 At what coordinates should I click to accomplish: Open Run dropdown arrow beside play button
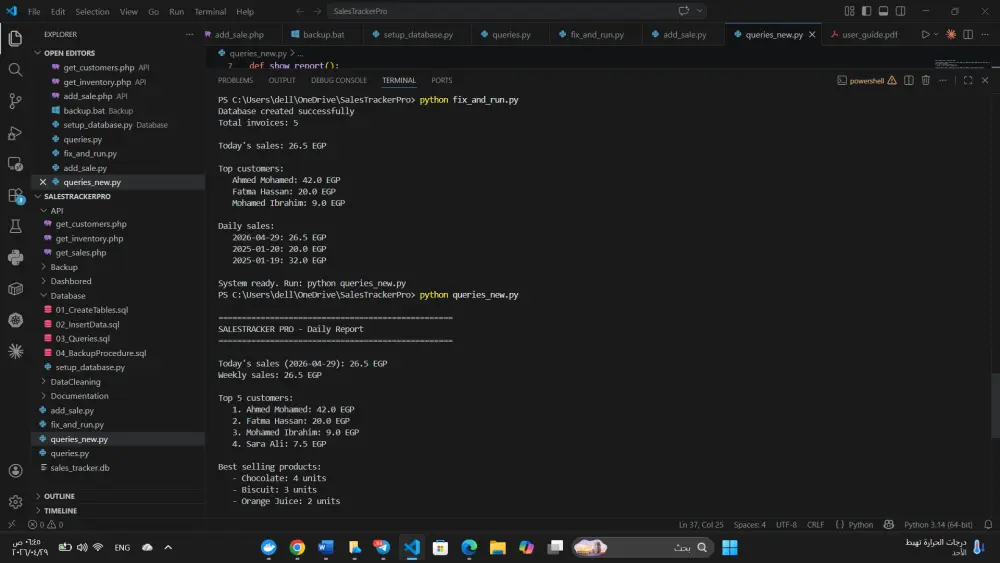[936, 34]
